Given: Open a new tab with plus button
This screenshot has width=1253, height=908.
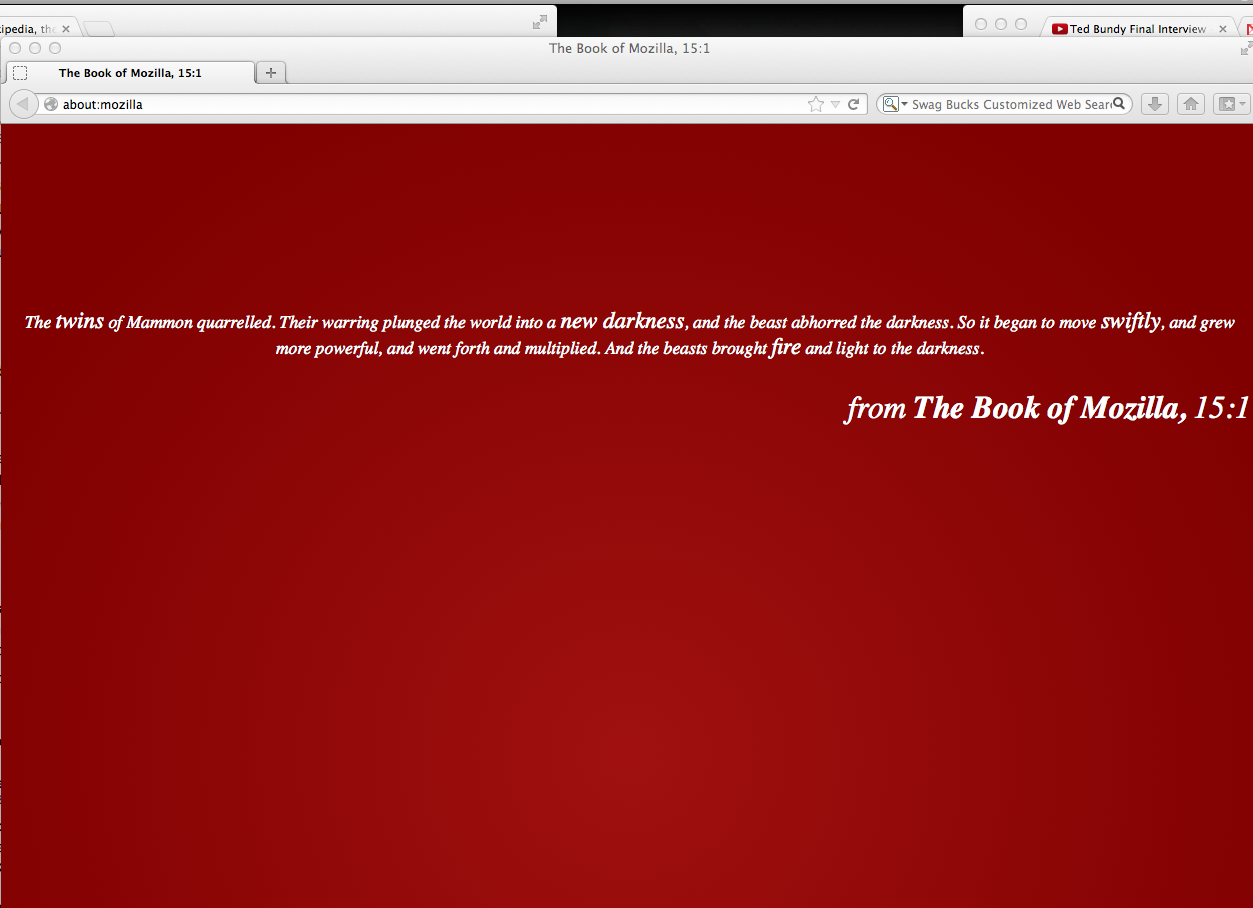Looking at the screenshot, I should coord(271,72).
